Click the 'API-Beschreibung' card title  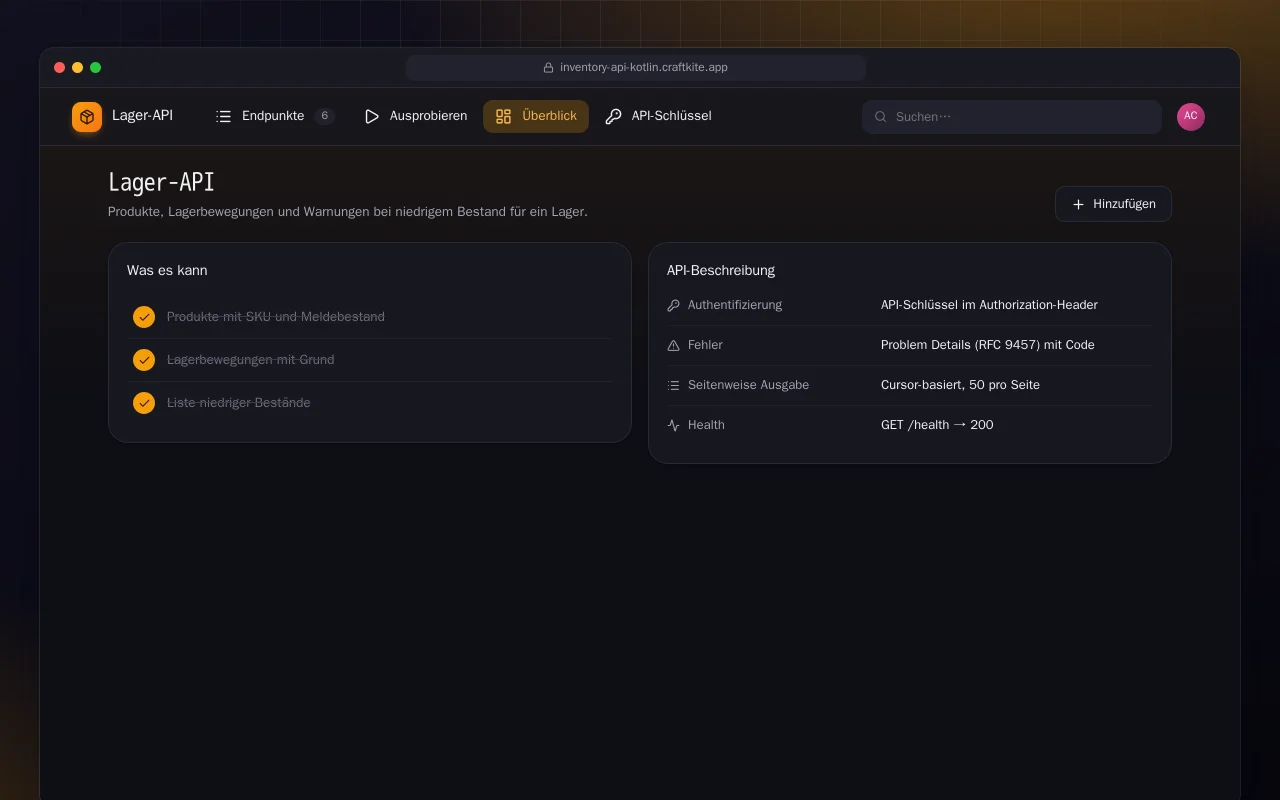721,271
